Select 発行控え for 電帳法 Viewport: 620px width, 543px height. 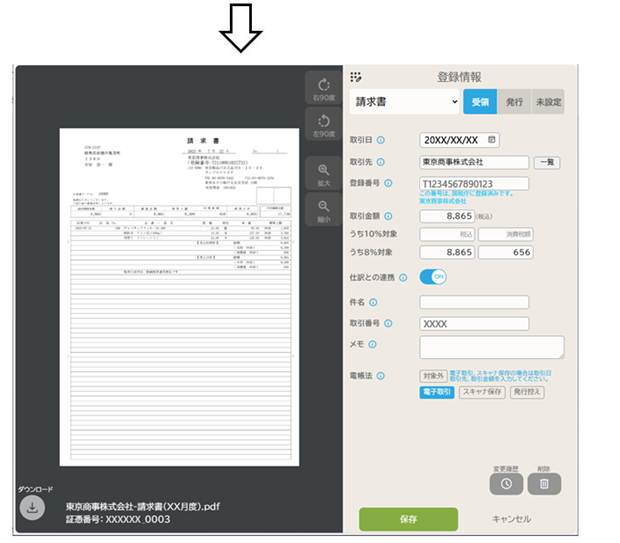pyautogui.click(x=527, y=392)
